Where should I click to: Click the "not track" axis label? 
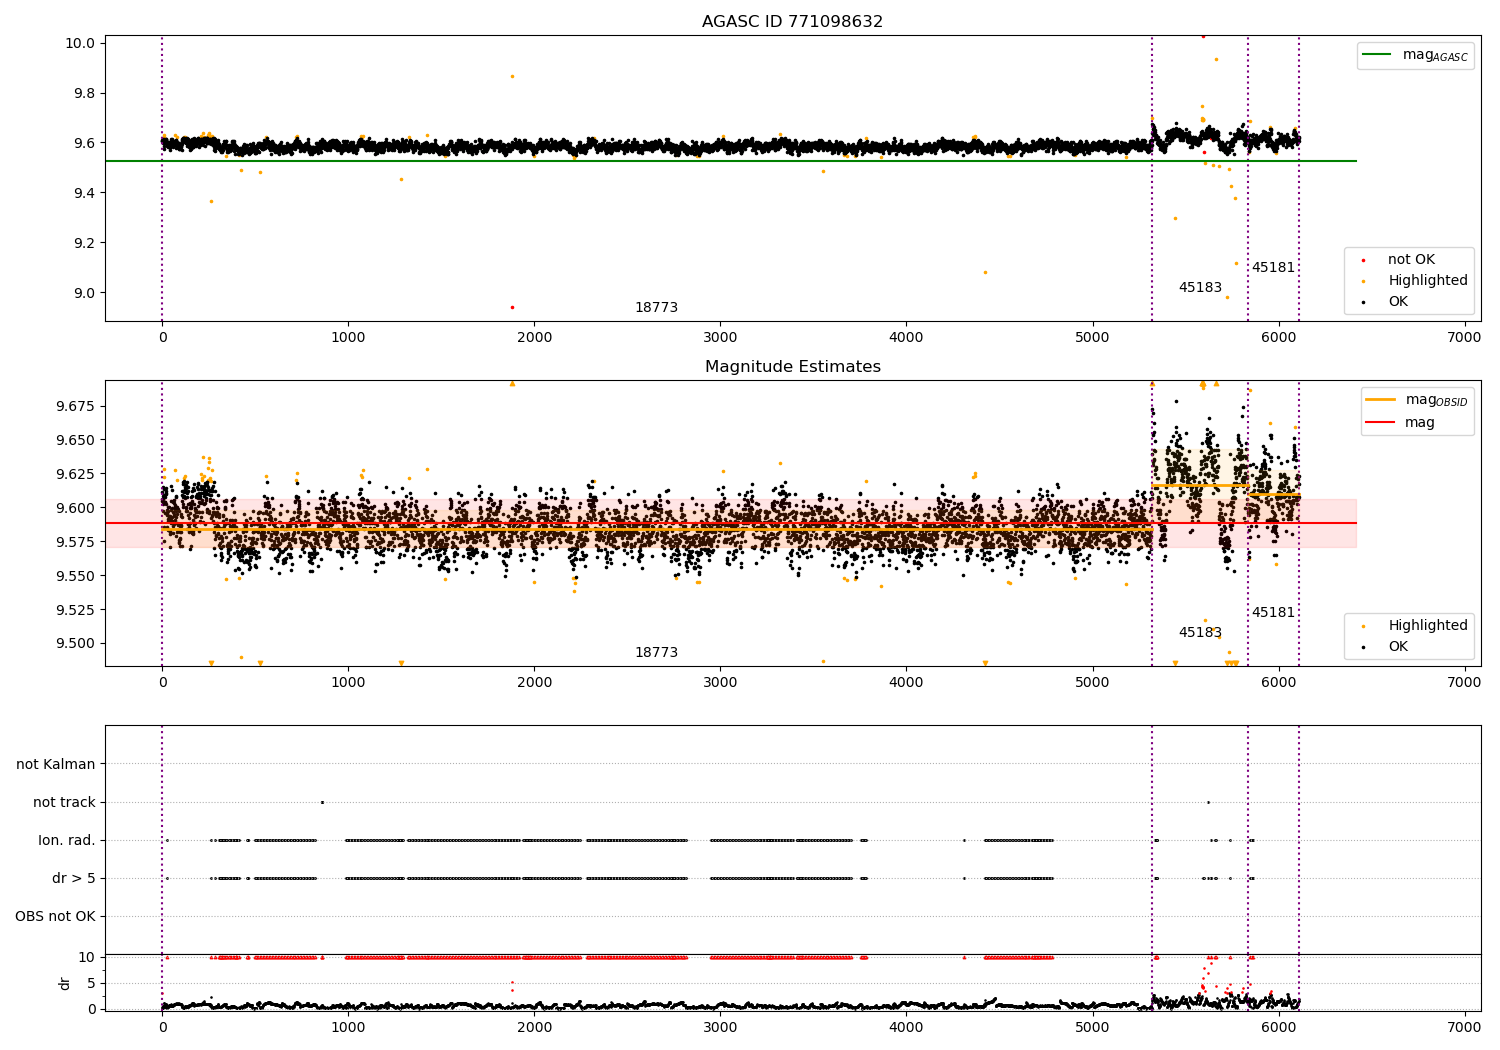click(64, 803)
